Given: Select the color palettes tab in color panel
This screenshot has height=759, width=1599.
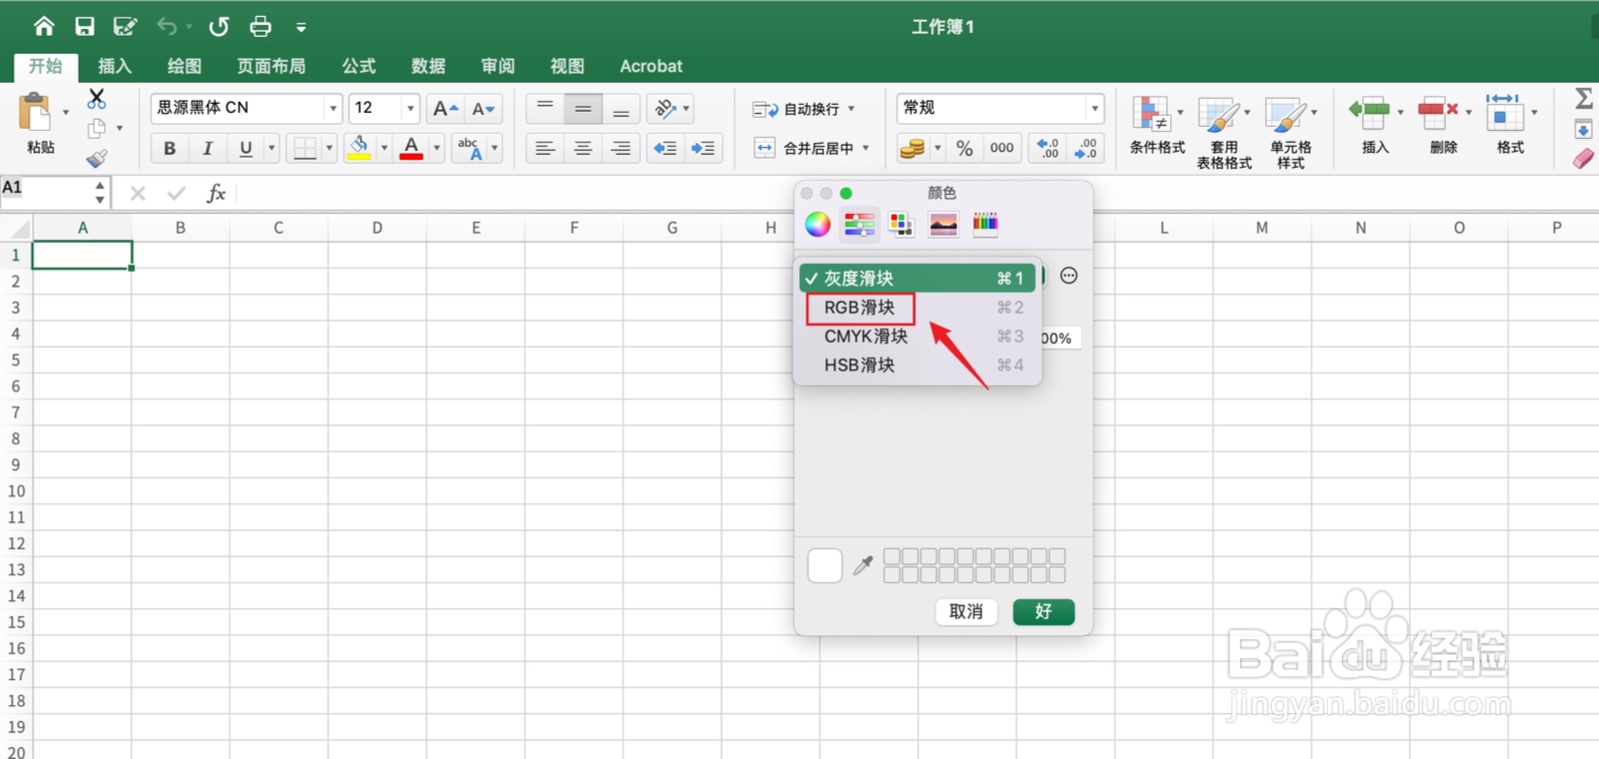Looking at the screenshot, I should tap(901, 224).
